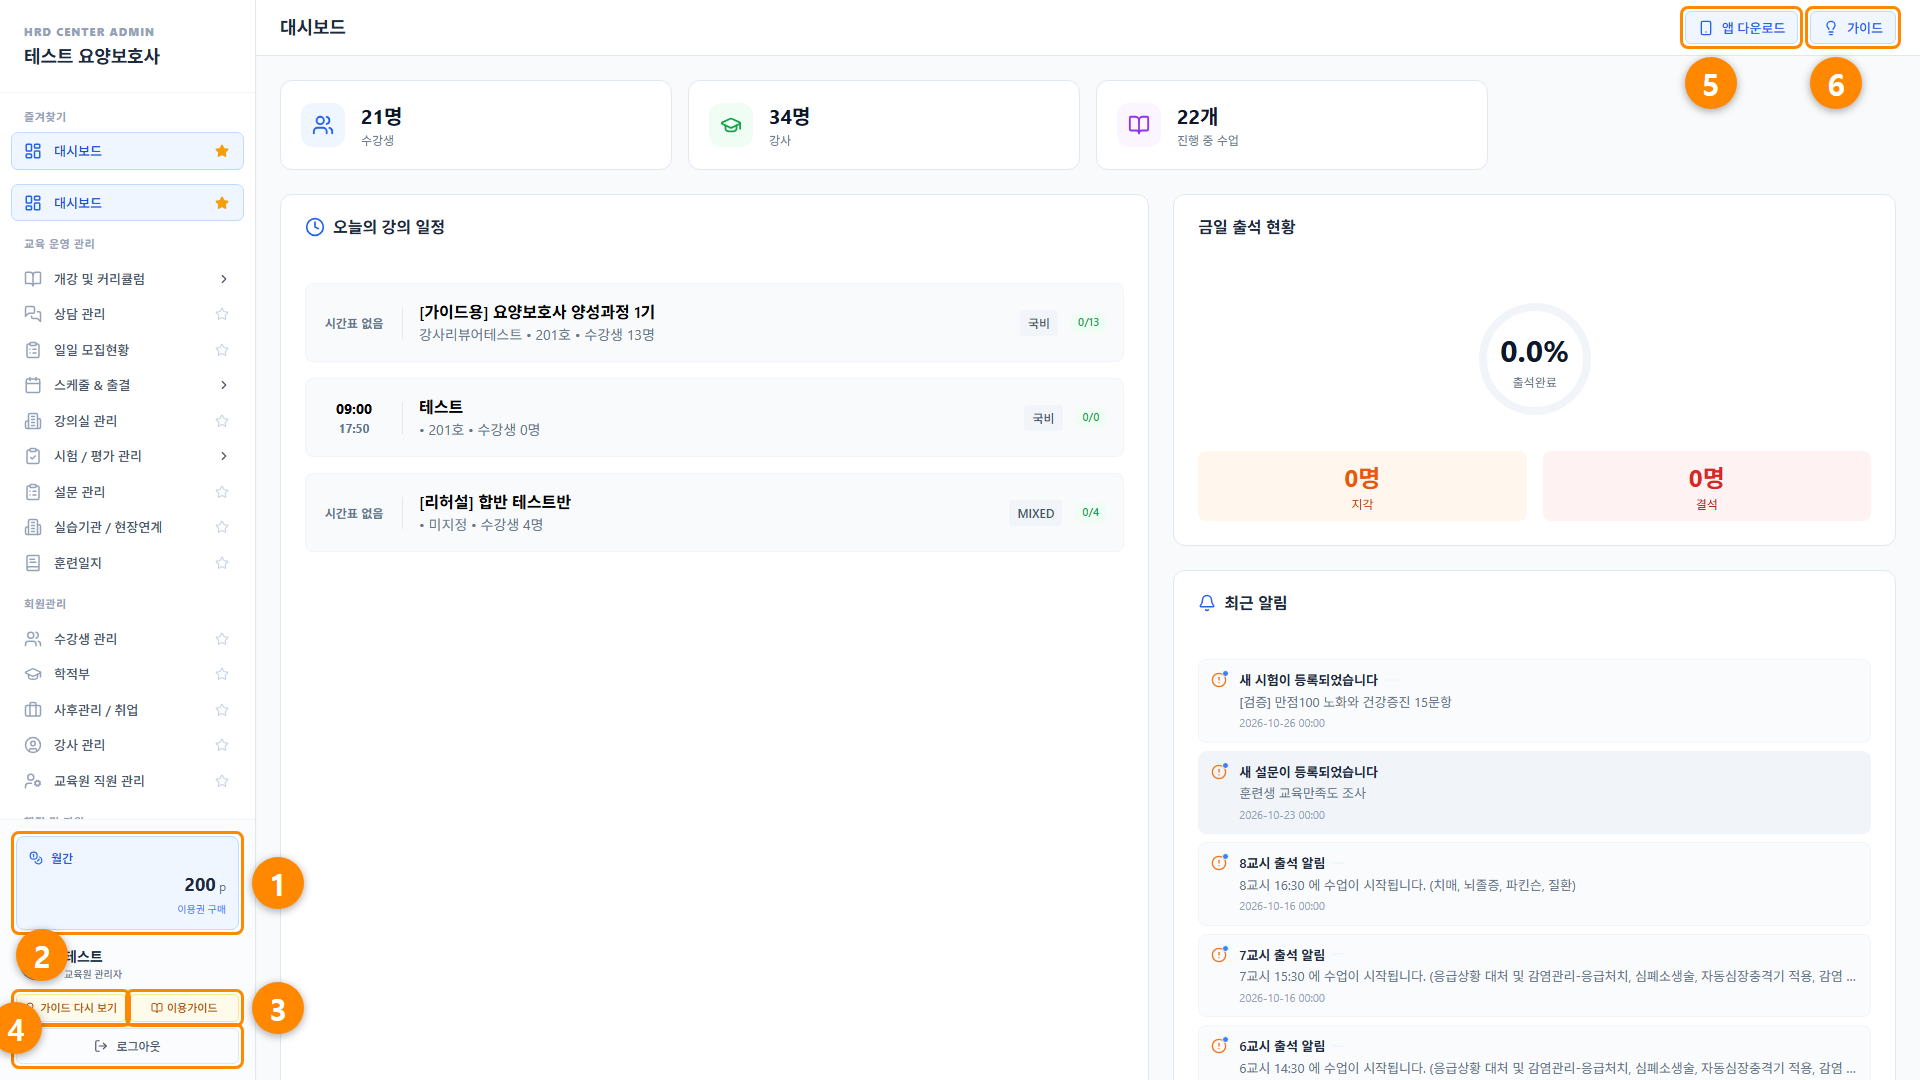
Task: Toggle the favorite star for 사후관리 / 취업
Action: tap(222, 710)
